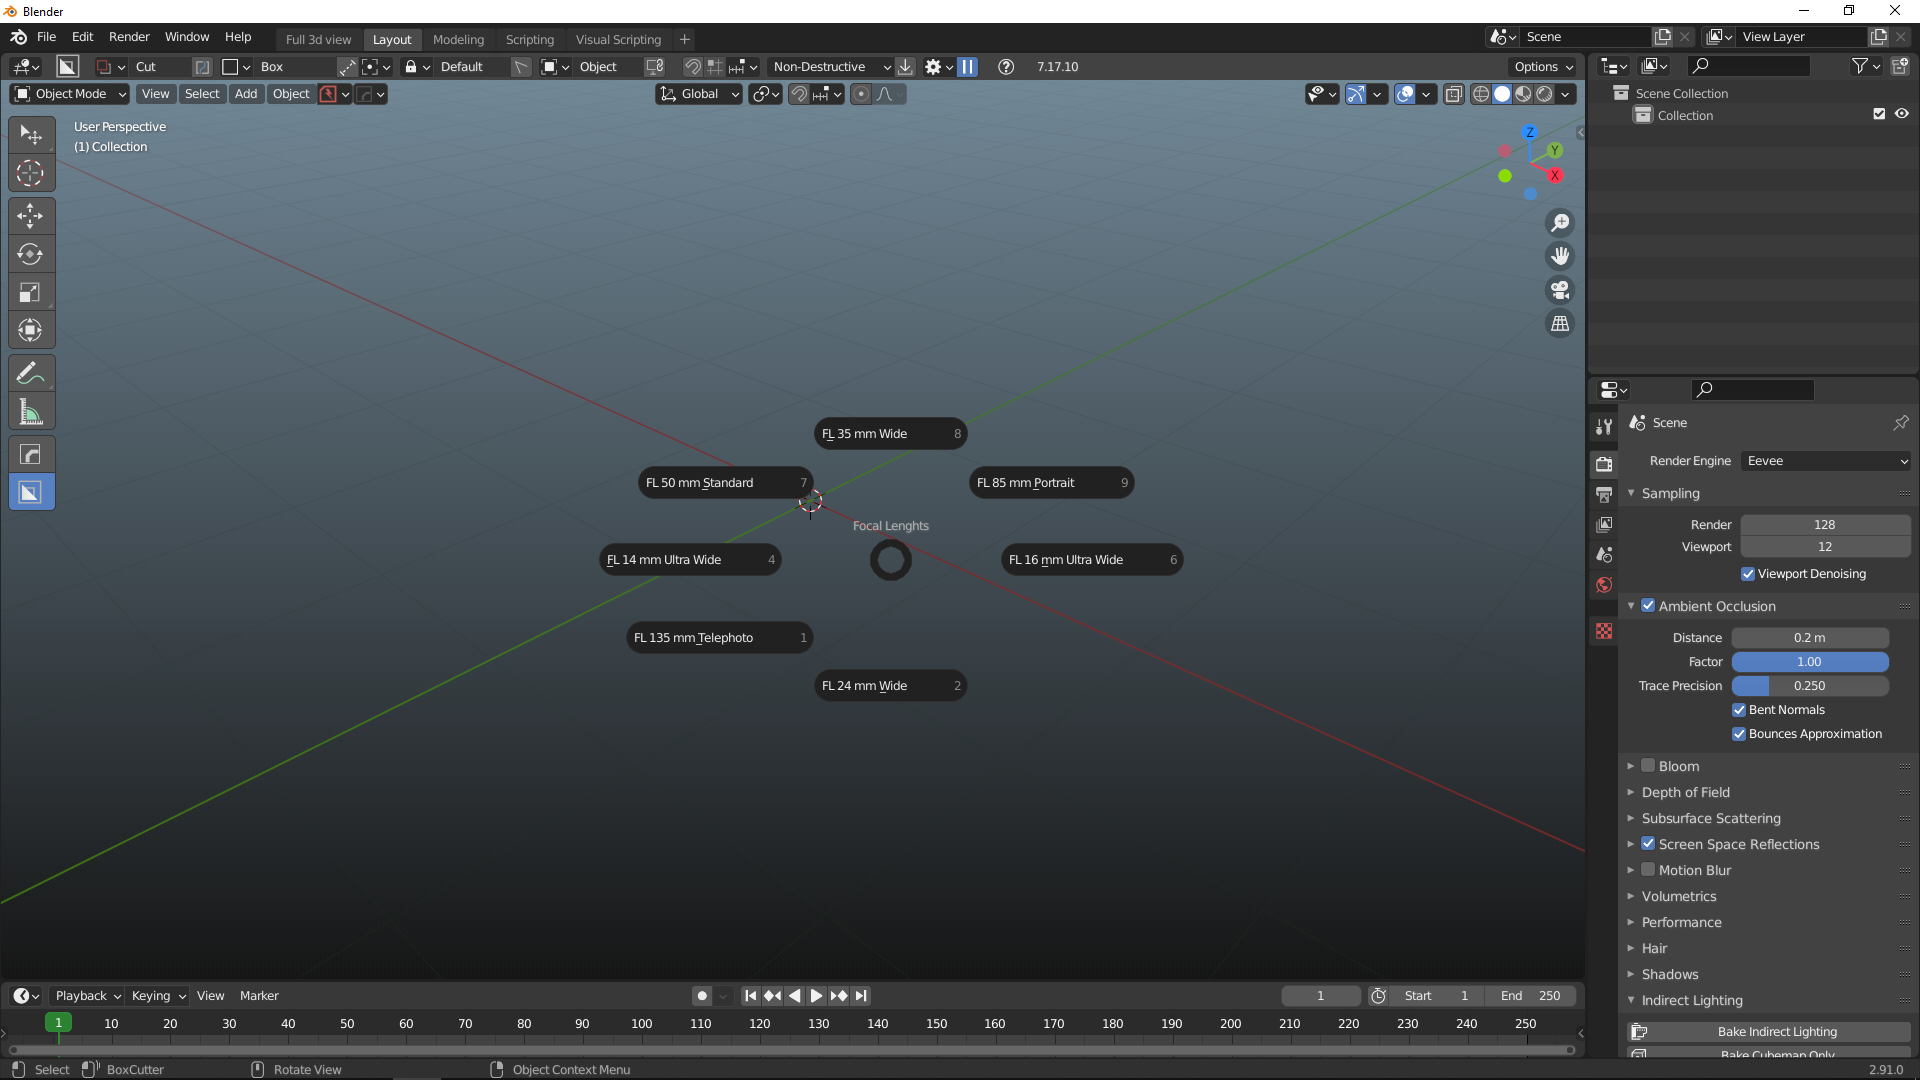Hide the Collection using the eye toggle

[x=1902, y=114]
